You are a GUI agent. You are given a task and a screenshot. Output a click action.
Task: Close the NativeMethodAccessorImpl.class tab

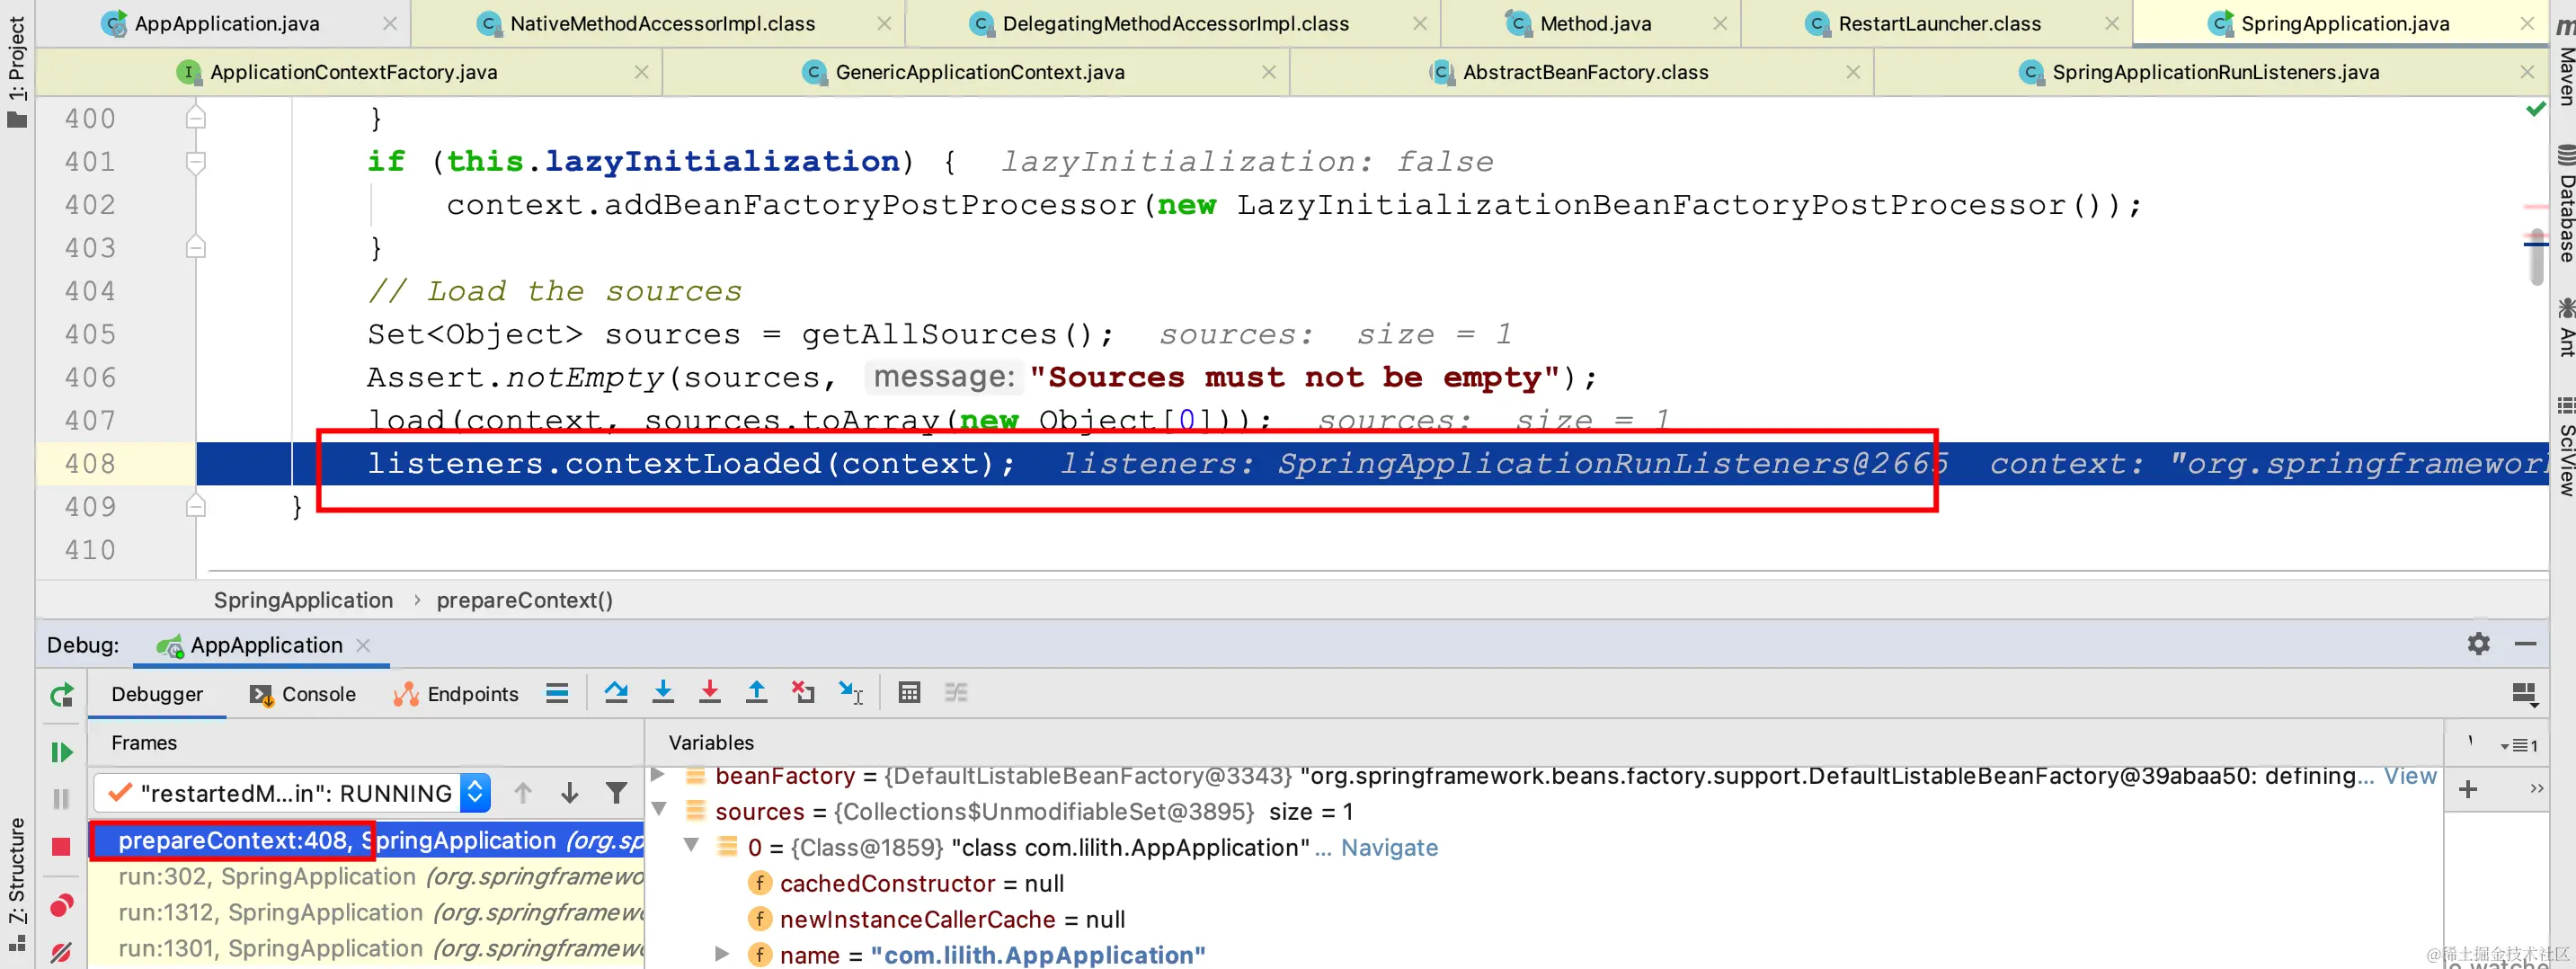tap(884, 23)
